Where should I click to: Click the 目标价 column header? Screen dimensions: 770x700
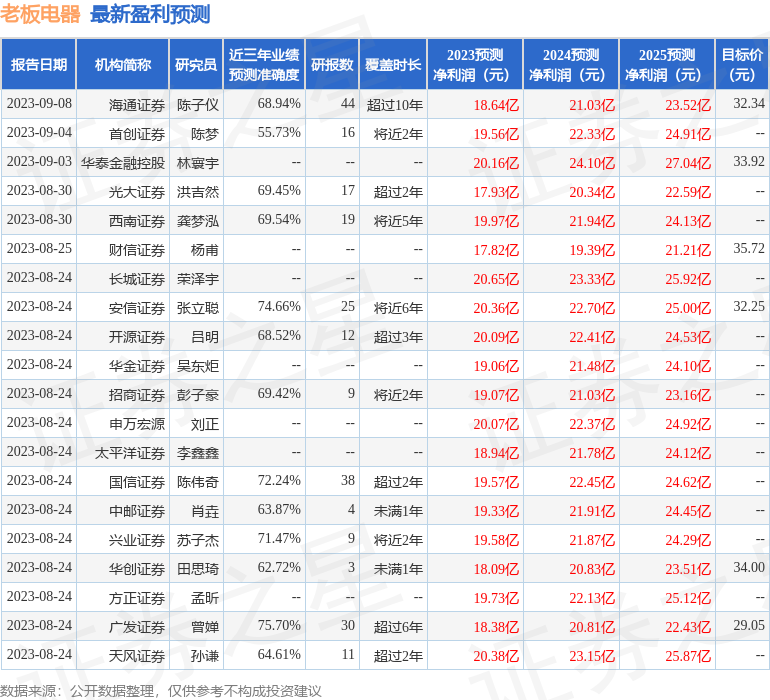tap(742, 64)
